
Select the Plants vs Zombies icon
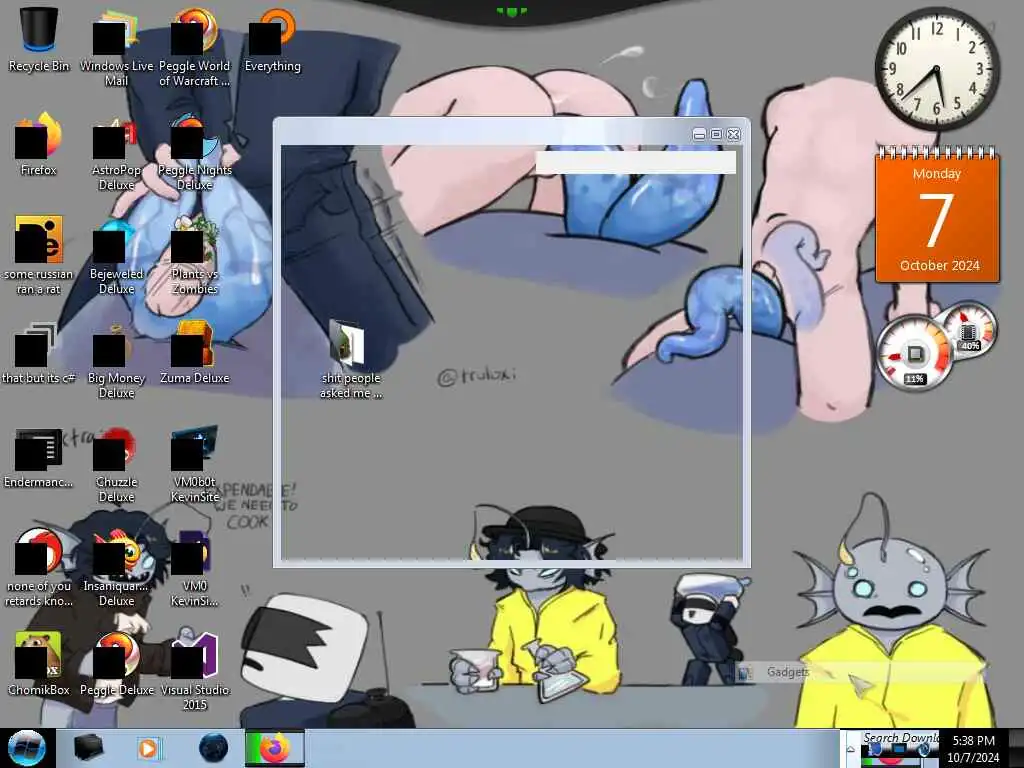coord(194,255)
